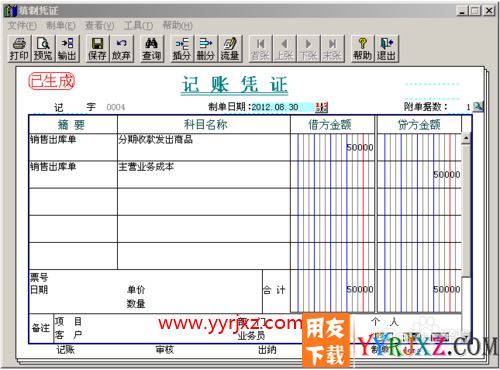This screenshot has width=500, height=370.
Task: Open 查询 search binoculars icon
Action: tap(152, 49)
